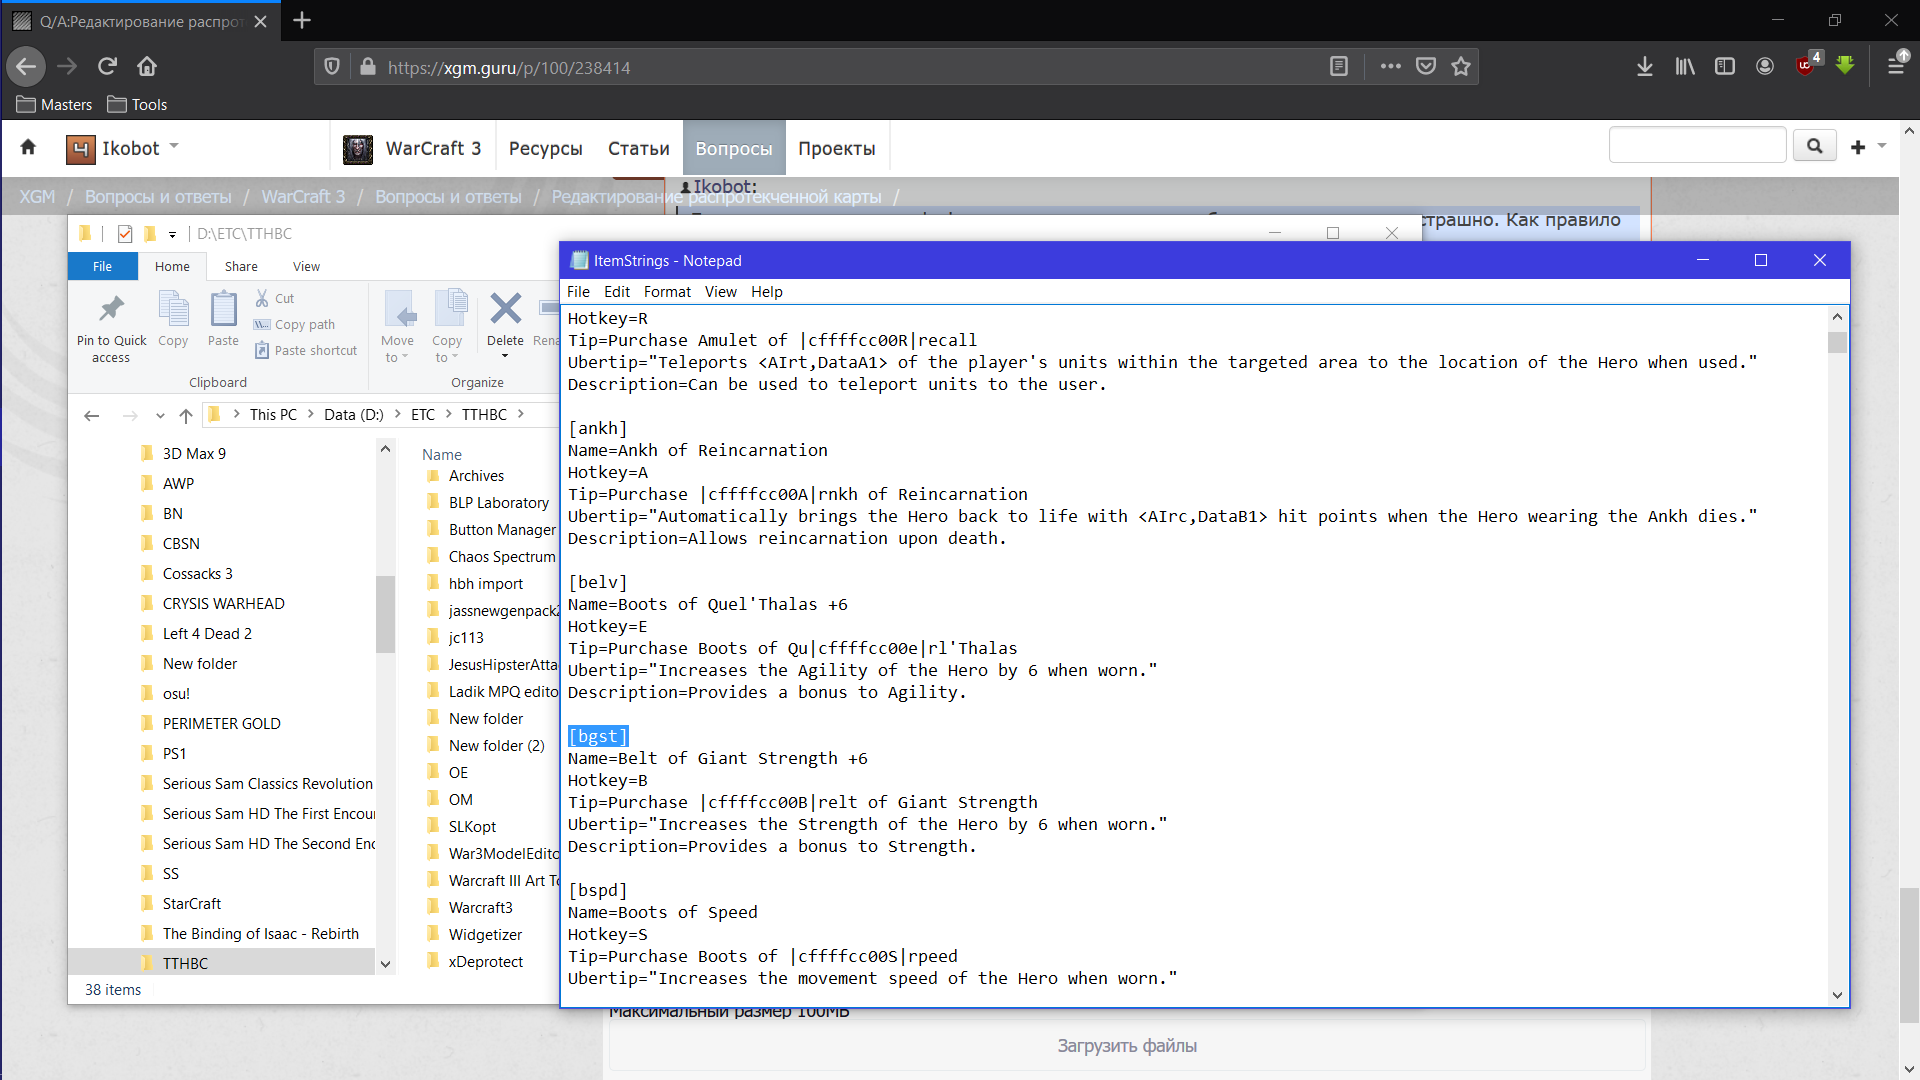Viewport: 1920px width, 1080px height.
Task: Expand Explorer recent locations dropdown
Action: pyautogui.click(x=160, y=415)
